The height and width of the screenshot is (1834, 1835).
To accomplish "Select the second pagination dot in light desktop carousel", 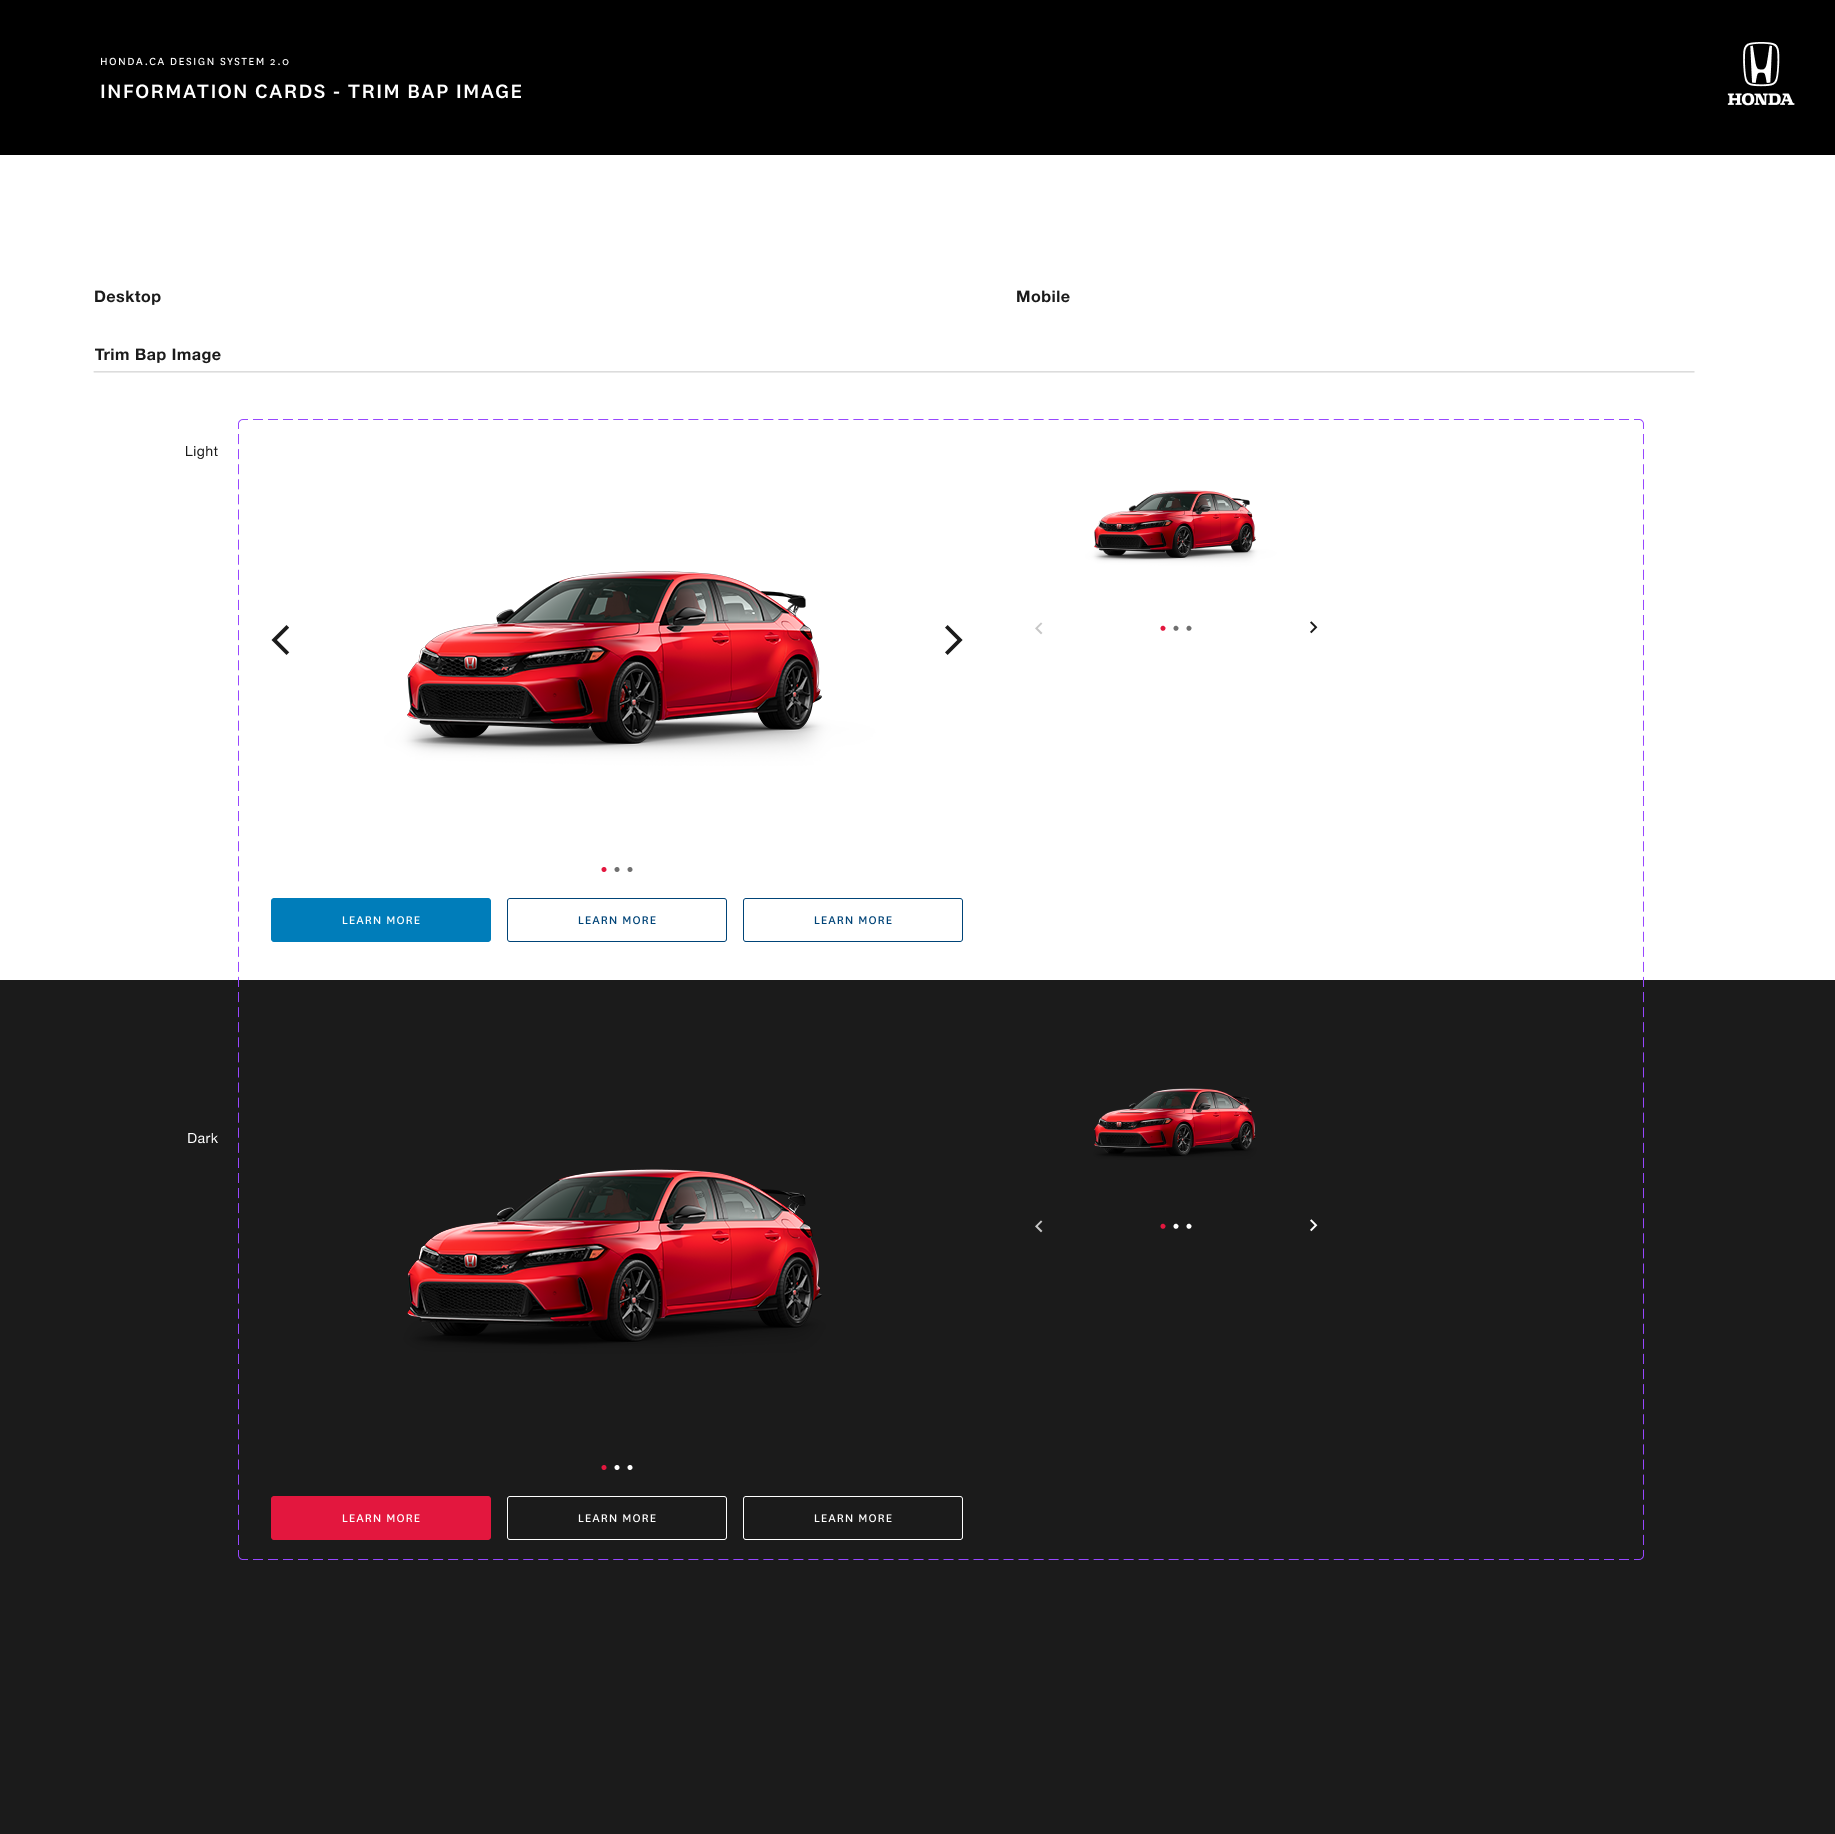I will [x=617, y=869].
